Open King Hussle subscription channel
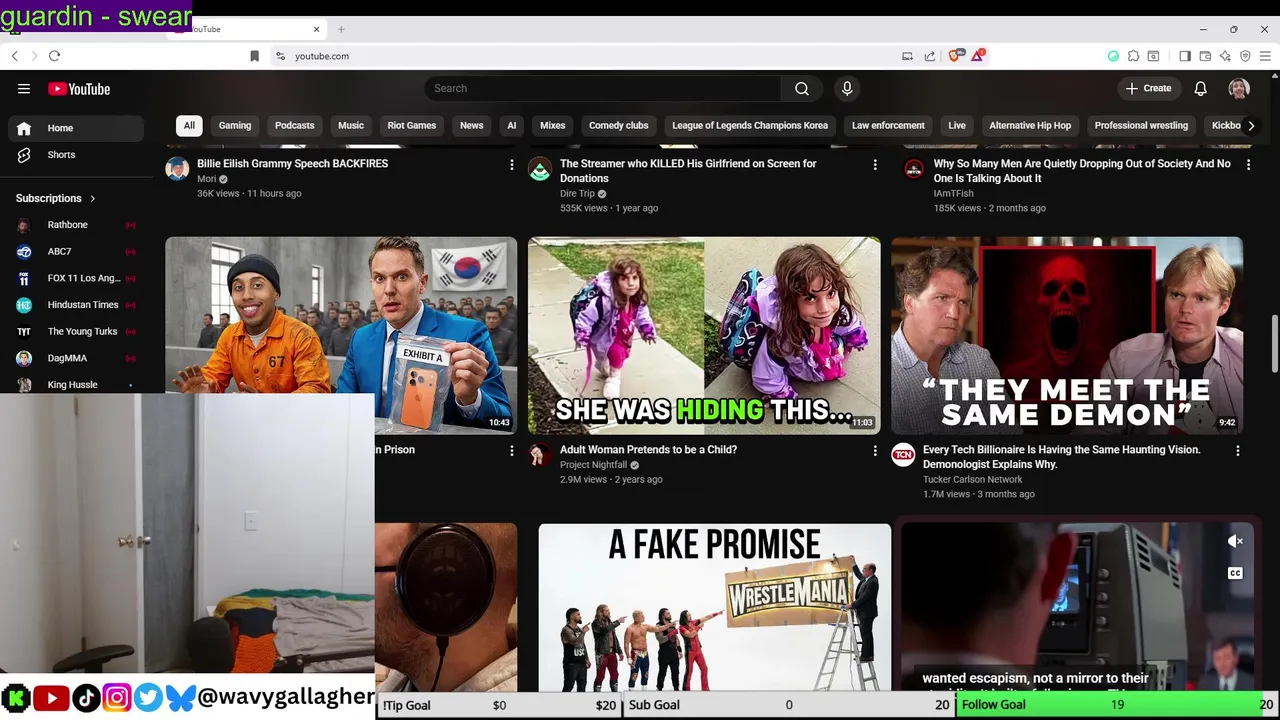 click(x=76, y=385)
